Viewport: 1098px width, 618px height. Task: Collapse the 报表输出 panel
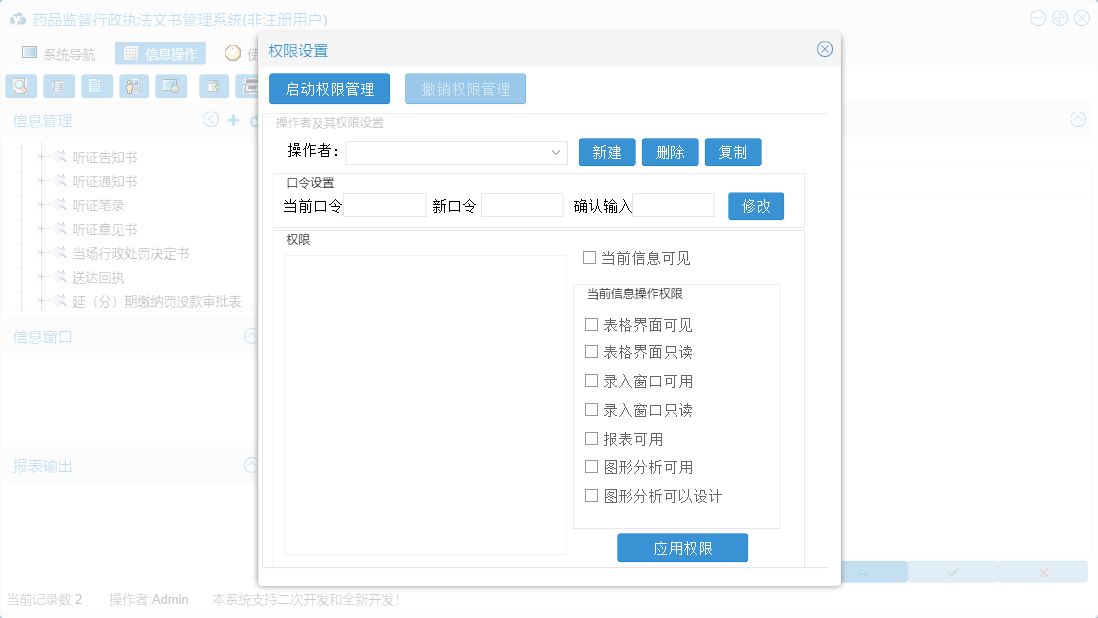point(251,465)
